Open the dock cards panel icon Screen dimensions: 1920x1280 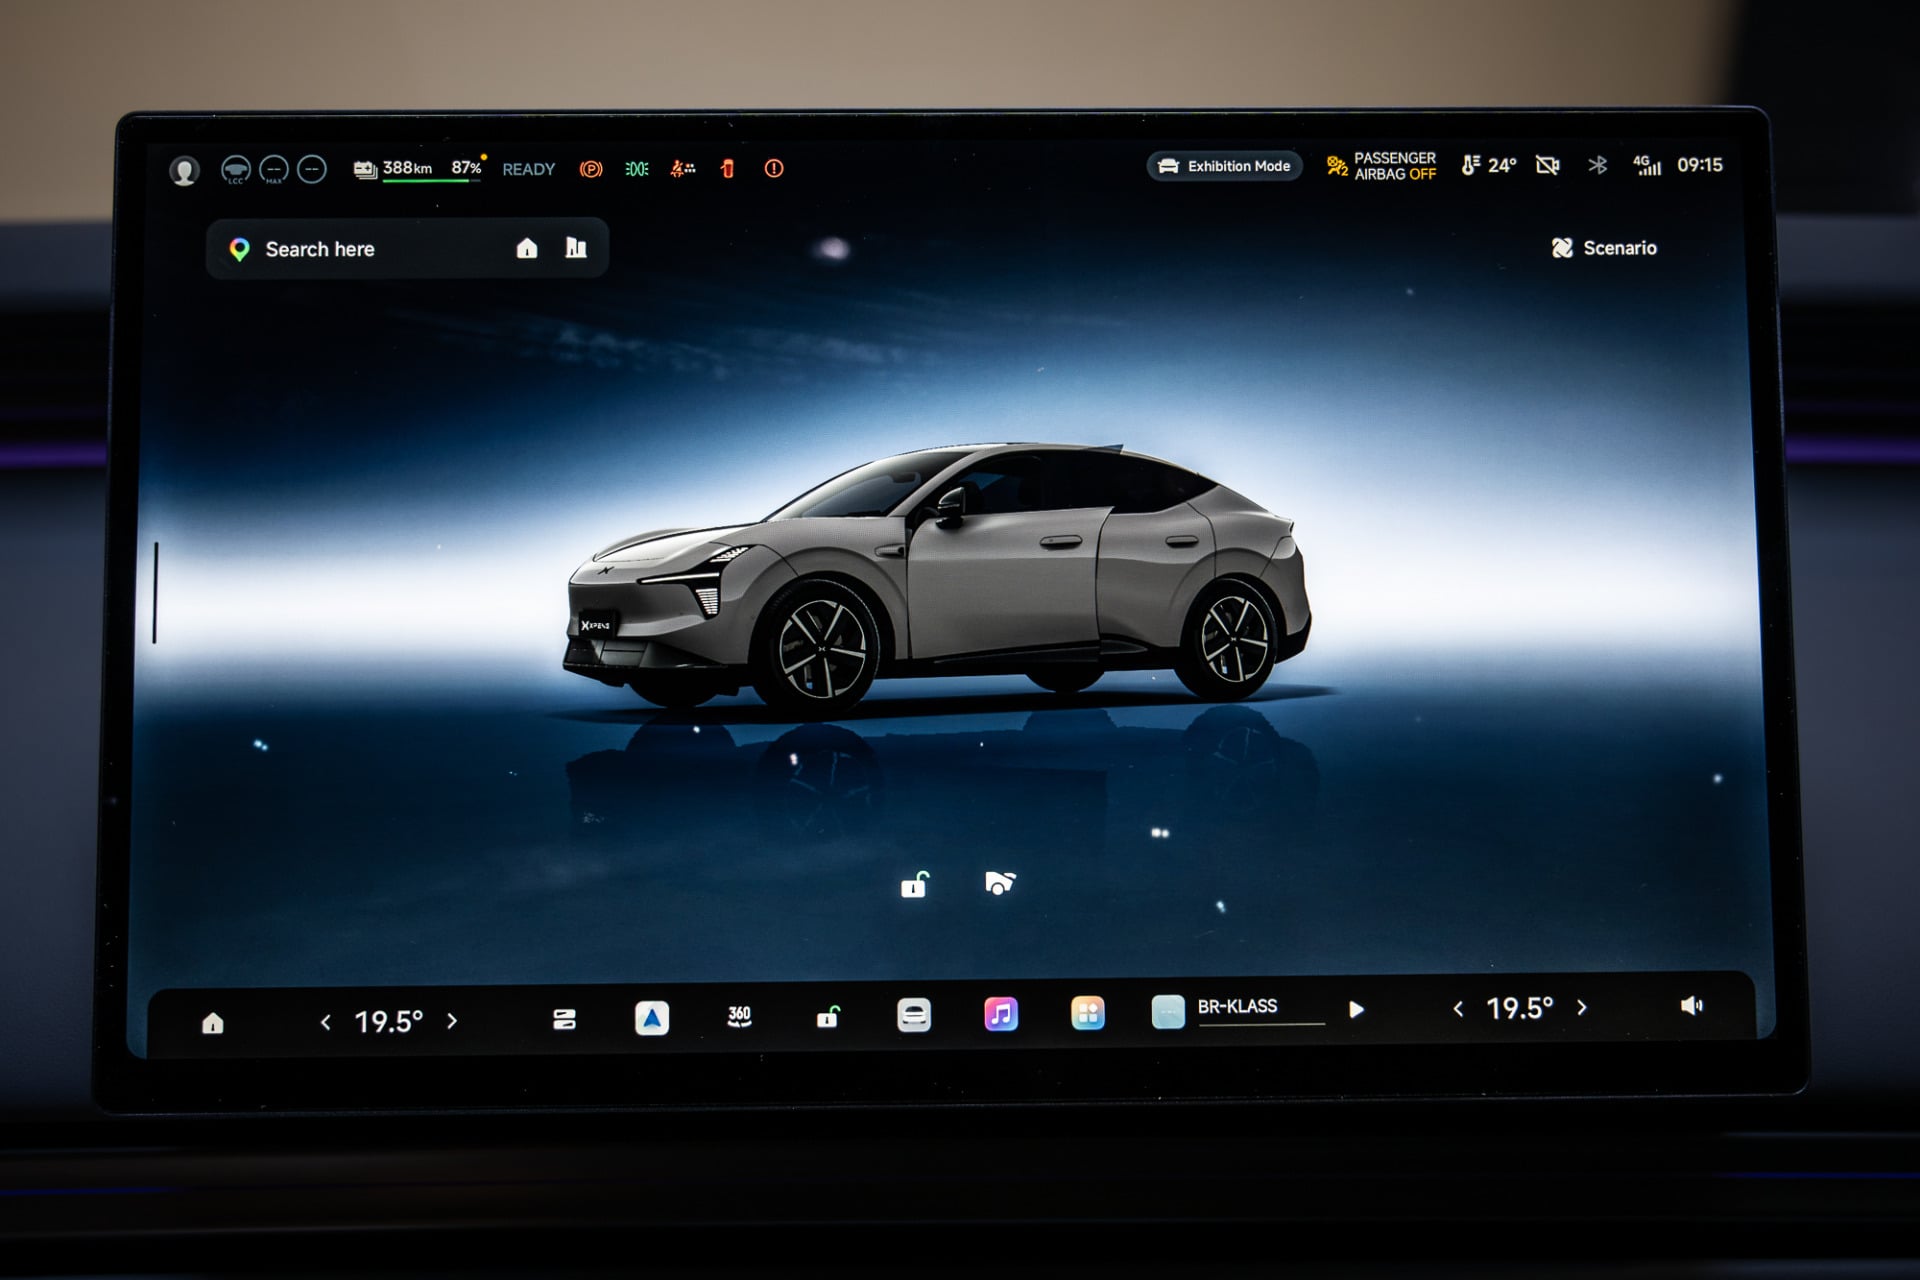pos(564,1019)
